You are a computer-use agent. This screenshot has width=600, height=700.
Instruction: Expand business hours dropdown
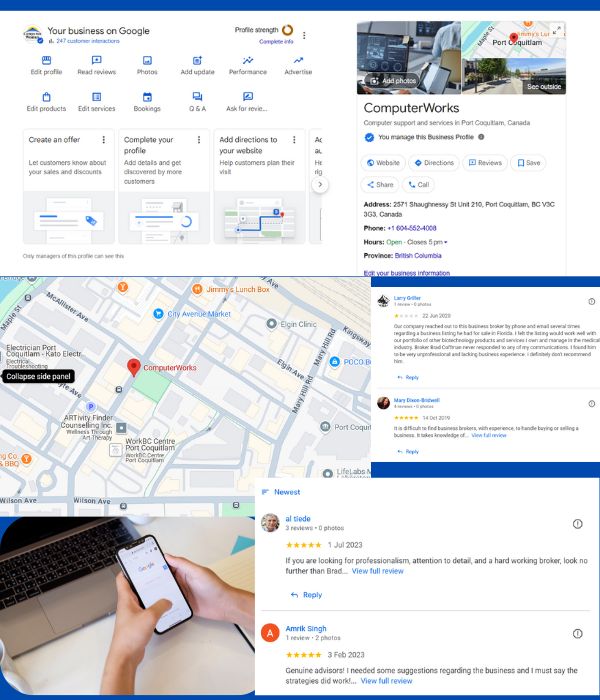click(x=446, y=242)
